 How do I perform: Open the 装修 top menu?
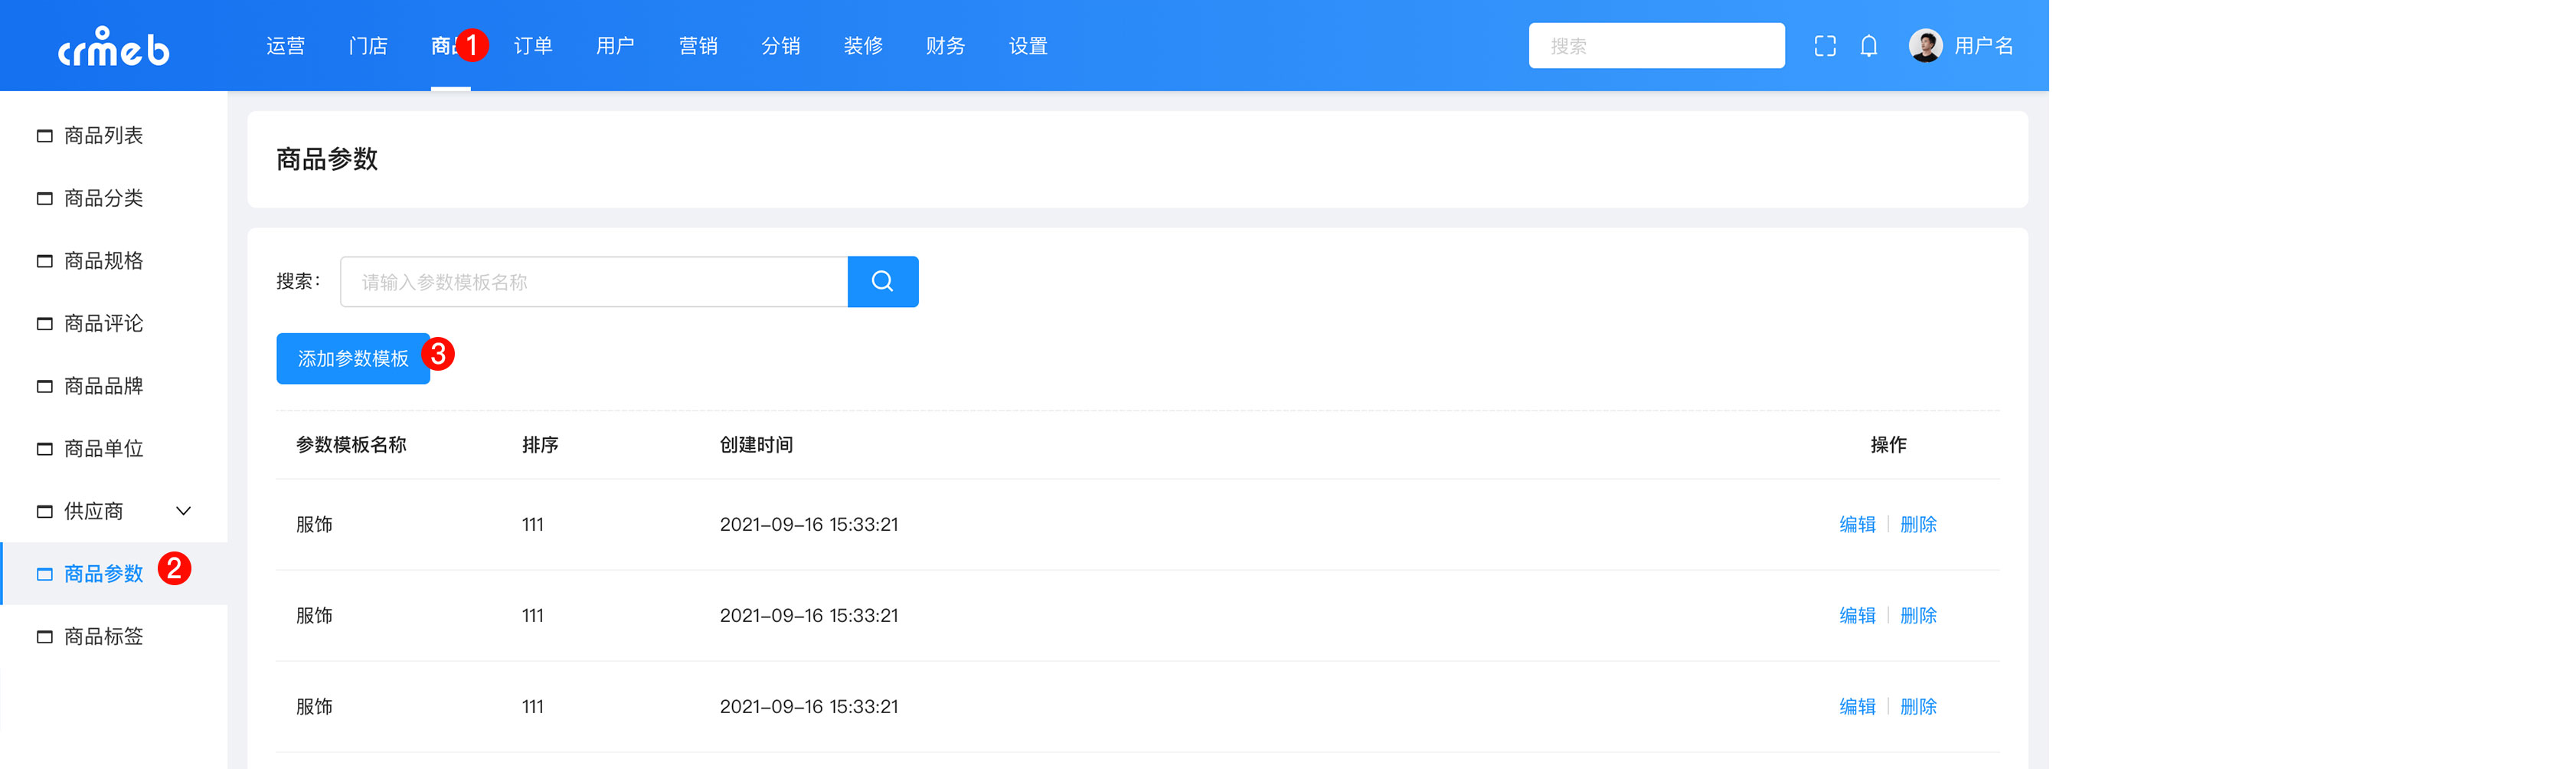point(863,46)
